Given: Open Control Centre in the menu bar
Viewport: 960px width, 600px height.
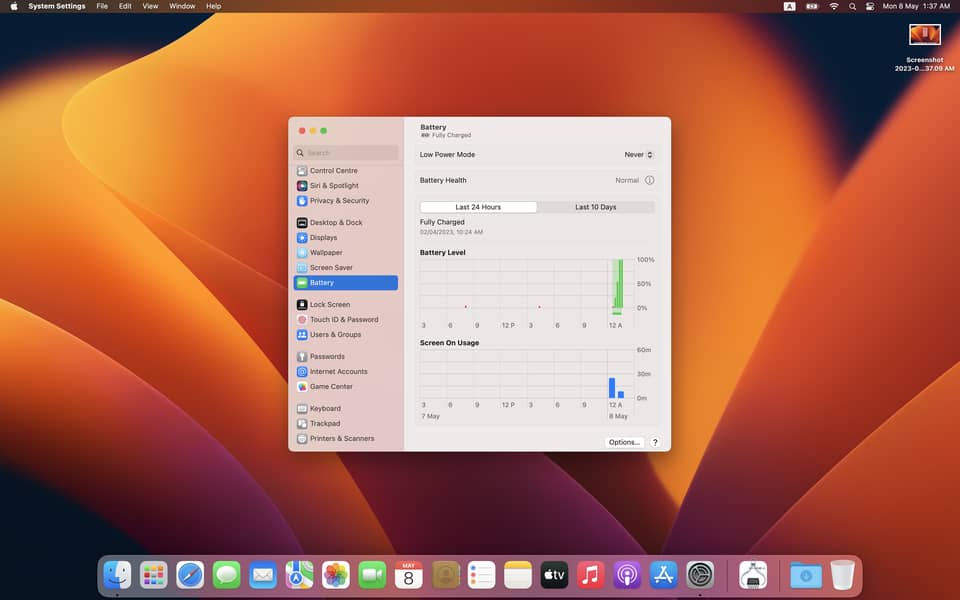Looking at the screenshot, I should pyautogui.click(x=870, y=6).
